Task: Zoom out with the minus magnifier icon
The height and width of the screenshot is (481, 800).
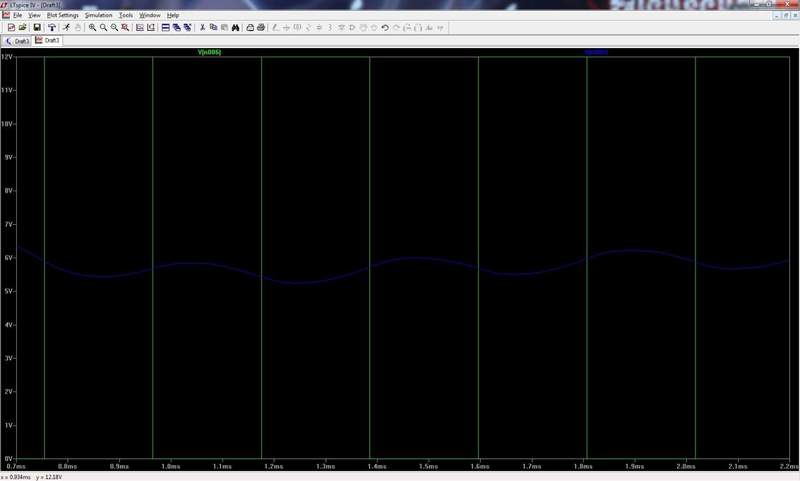Action: 114,28
